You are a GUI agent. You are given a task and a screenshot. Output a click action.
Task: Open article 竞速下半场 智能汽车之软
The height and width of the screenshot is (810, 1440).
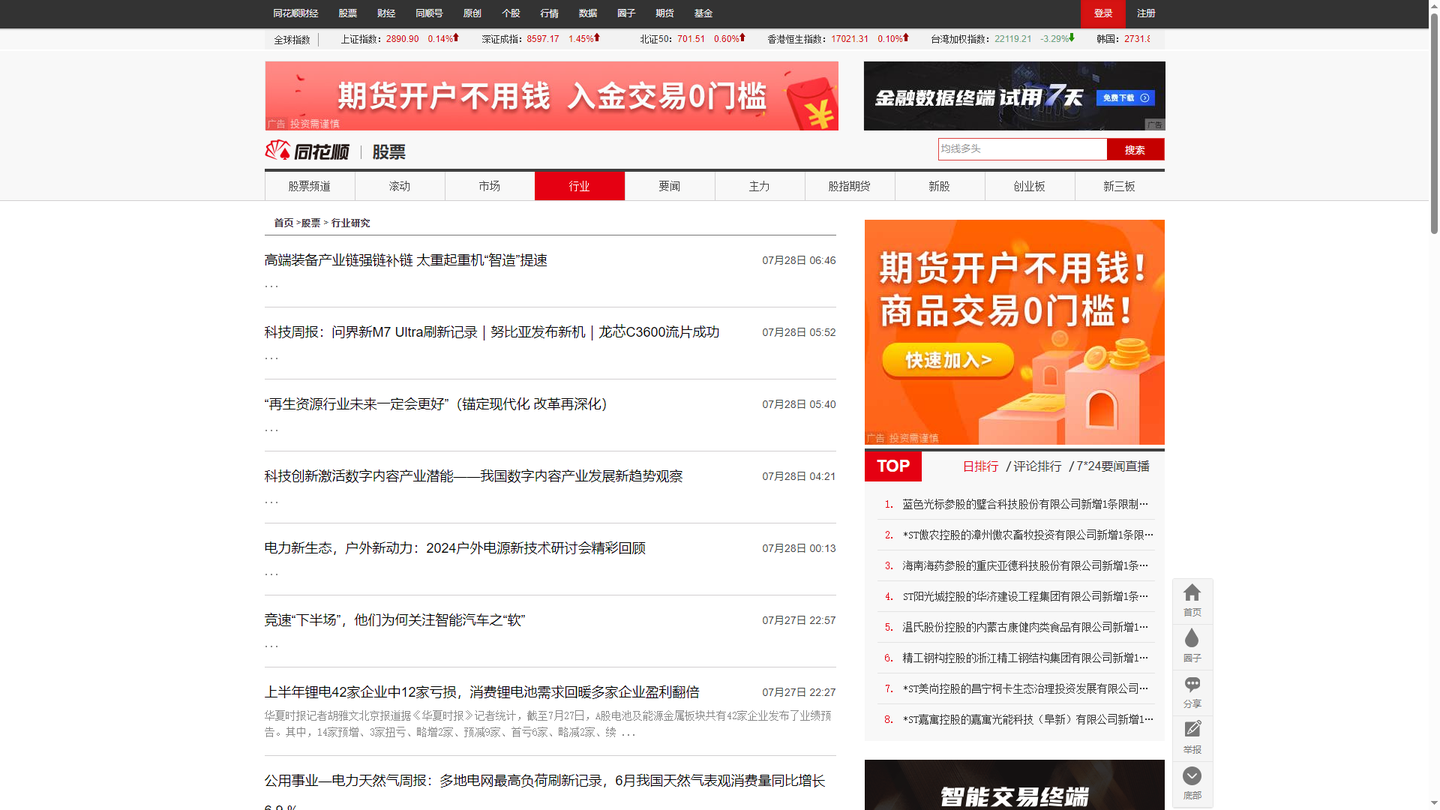[x=395, y=620]
